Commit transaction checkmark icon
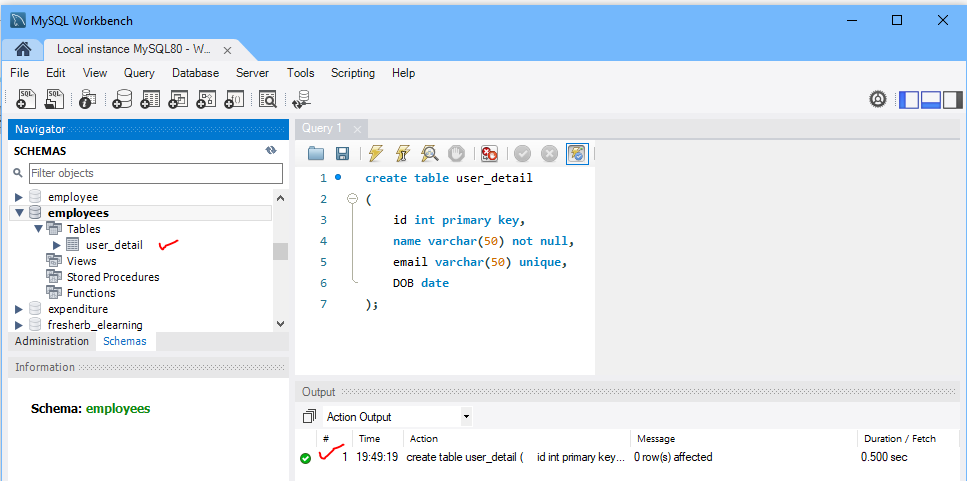 [522, 154]
